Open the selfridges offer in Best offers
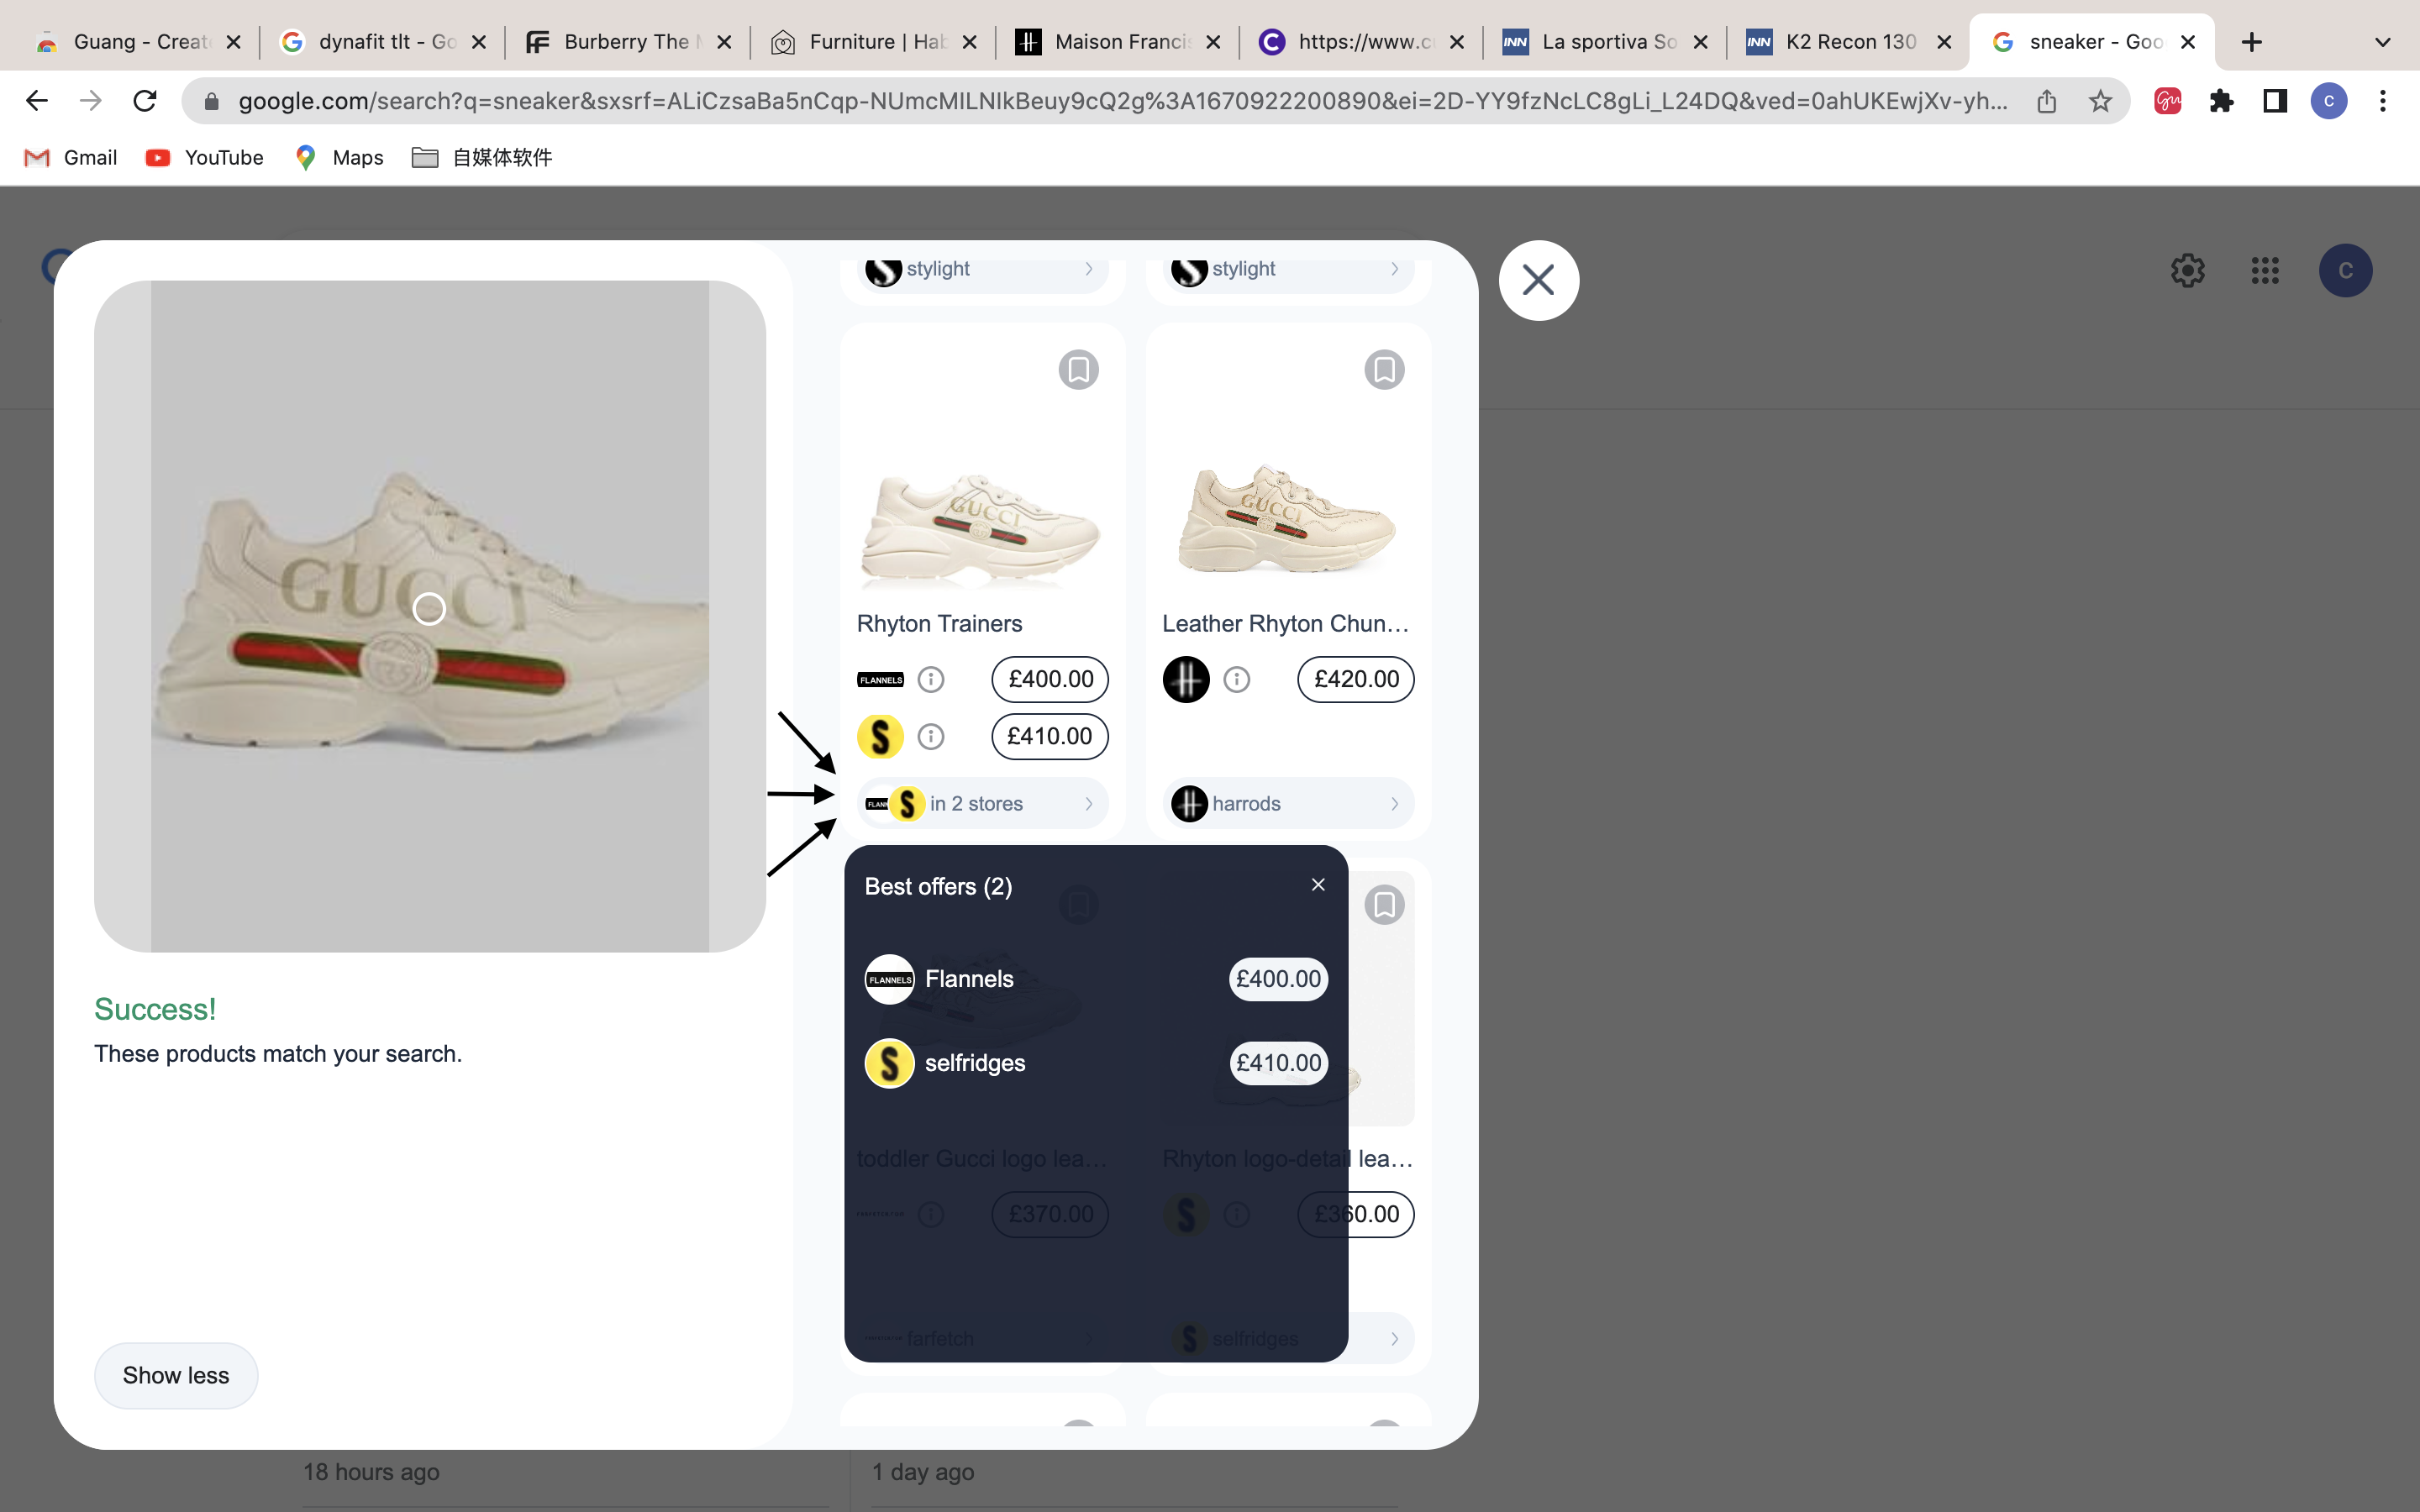Screen dimensions: 2420x1512 click(1096, 1063)
